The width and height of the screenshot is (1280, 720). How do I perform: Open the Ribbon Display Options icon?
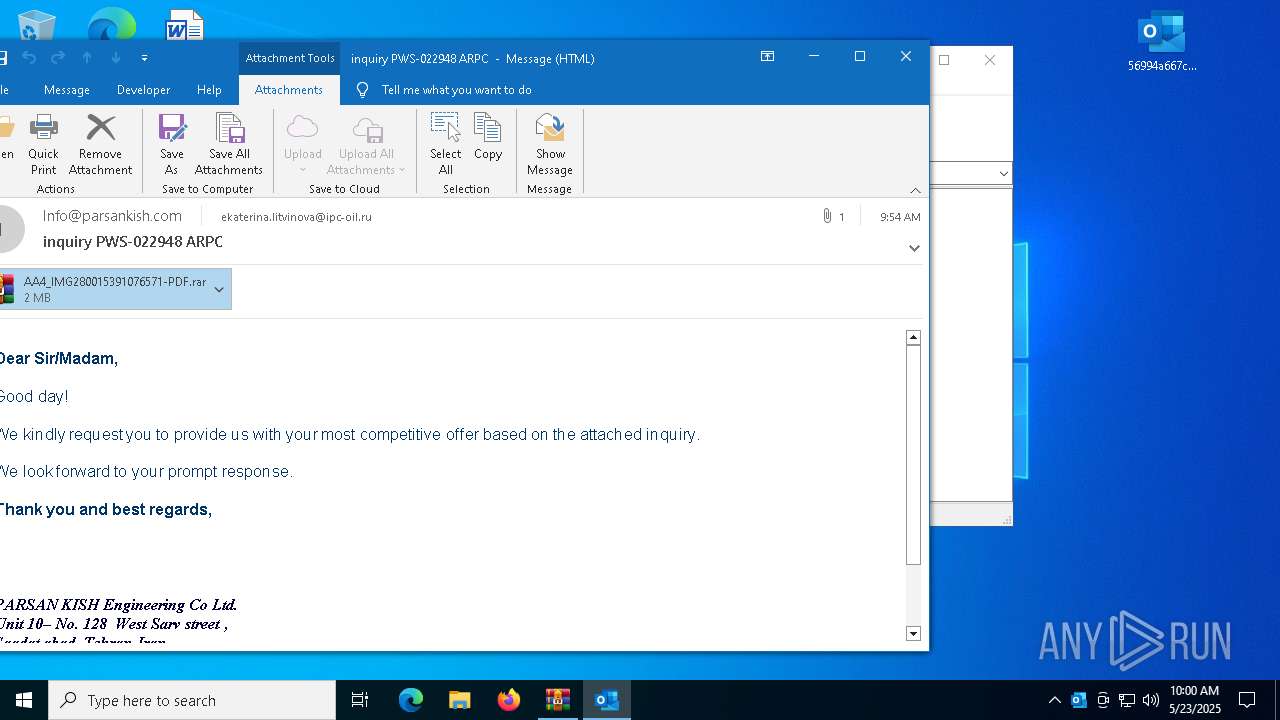click(x=767, y=57)
